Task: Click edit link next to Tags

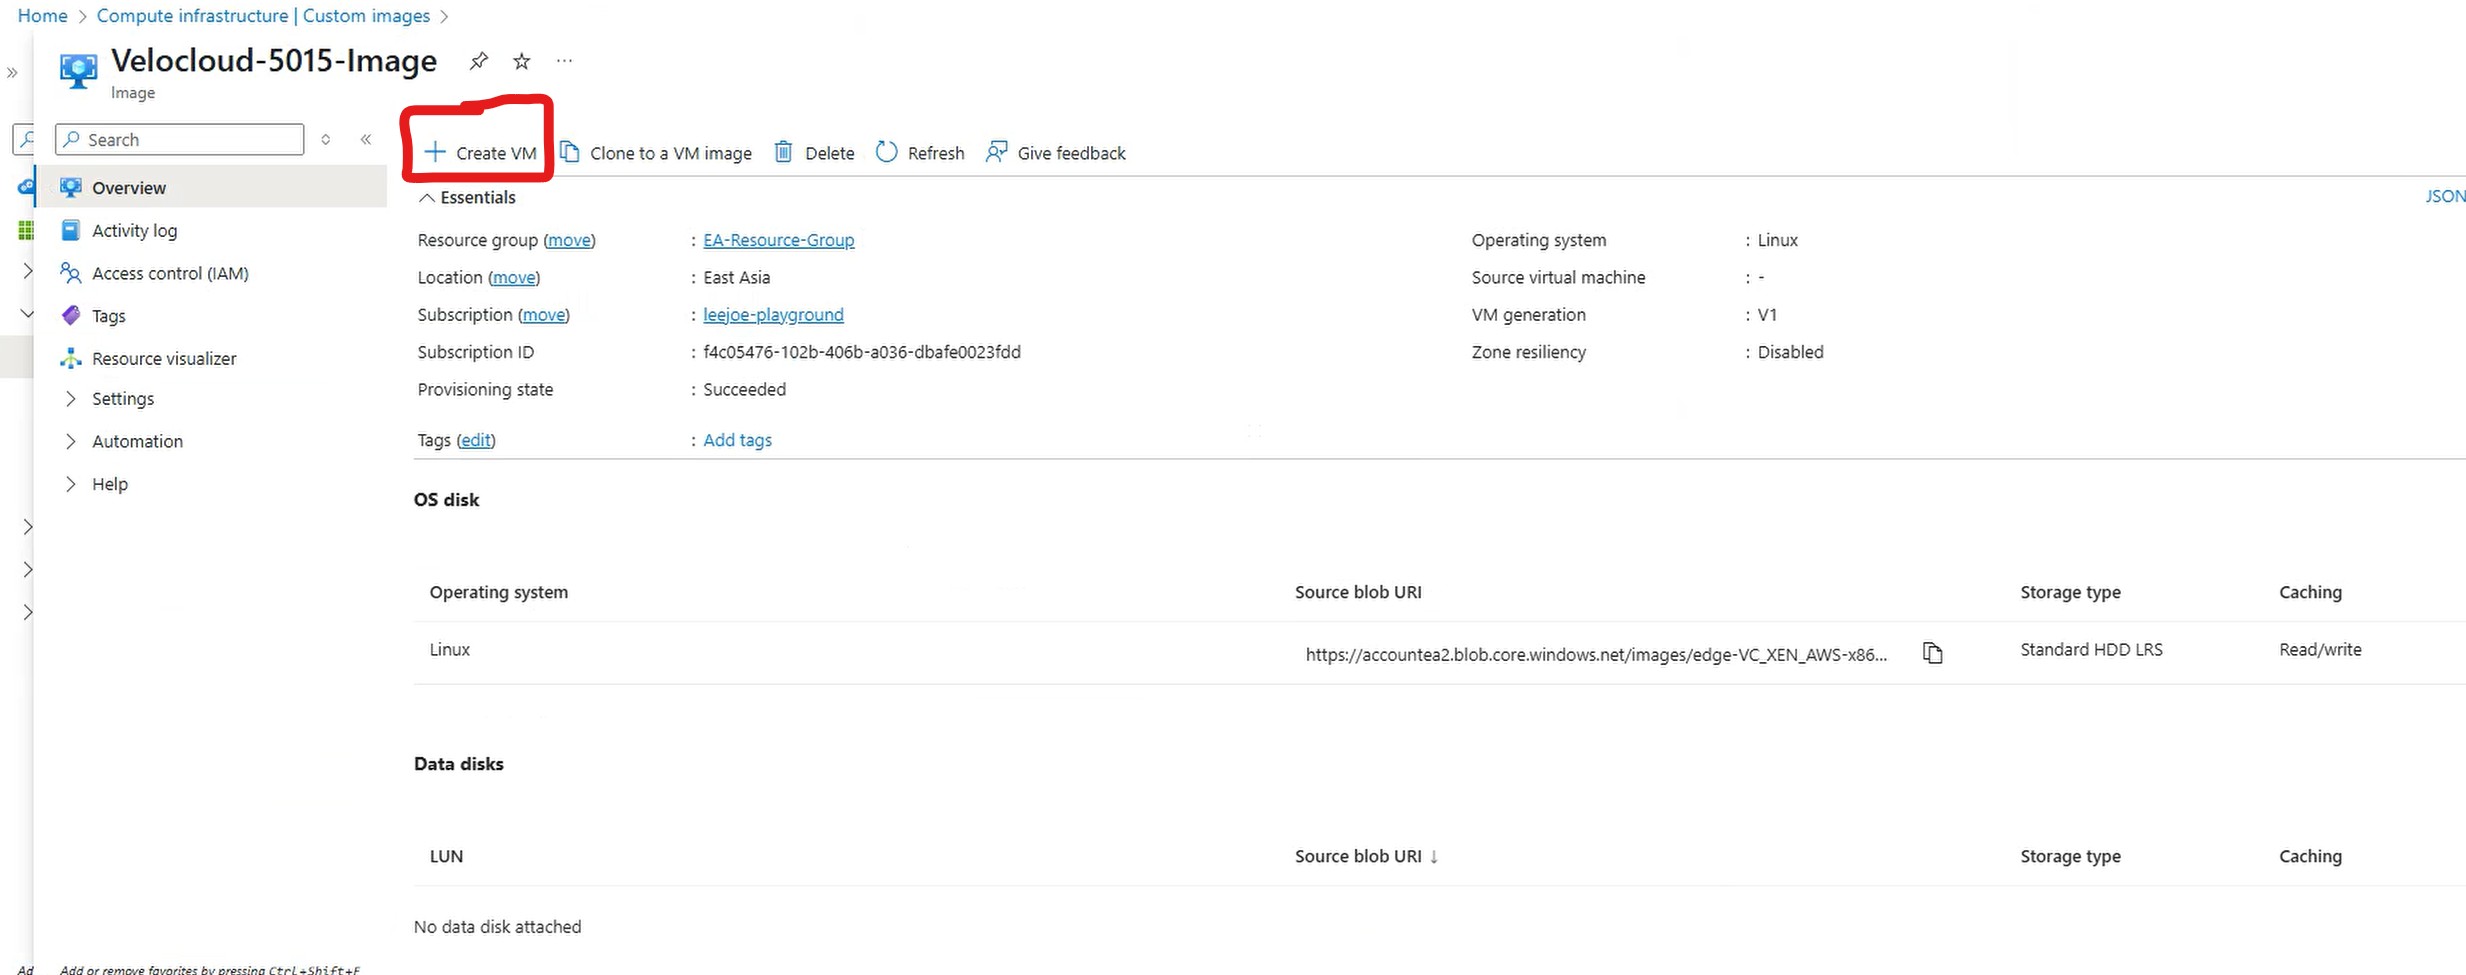Action: pos(476,440)
